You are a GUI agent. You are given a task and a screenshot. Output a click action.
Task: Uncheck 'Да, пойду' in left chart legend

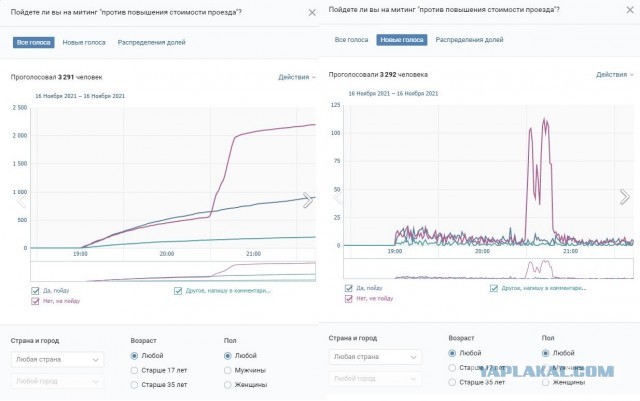[35, 291]
